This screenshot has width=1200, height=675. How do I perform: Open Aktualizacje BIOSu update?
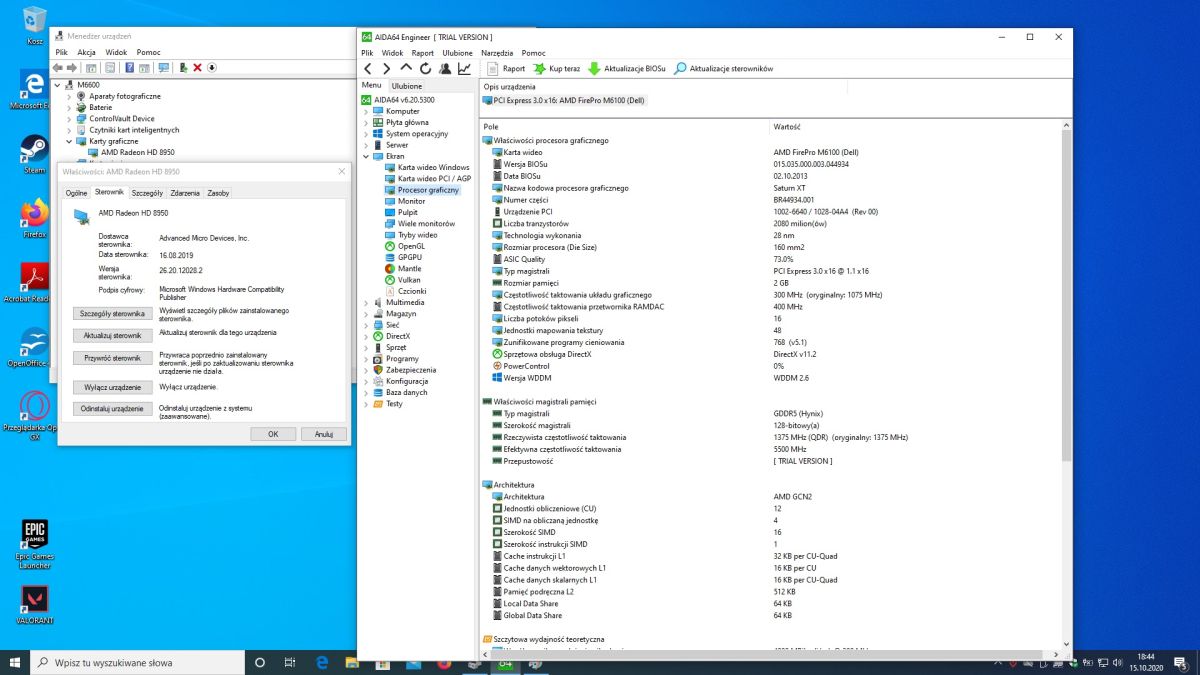click(x=627, y=69)
